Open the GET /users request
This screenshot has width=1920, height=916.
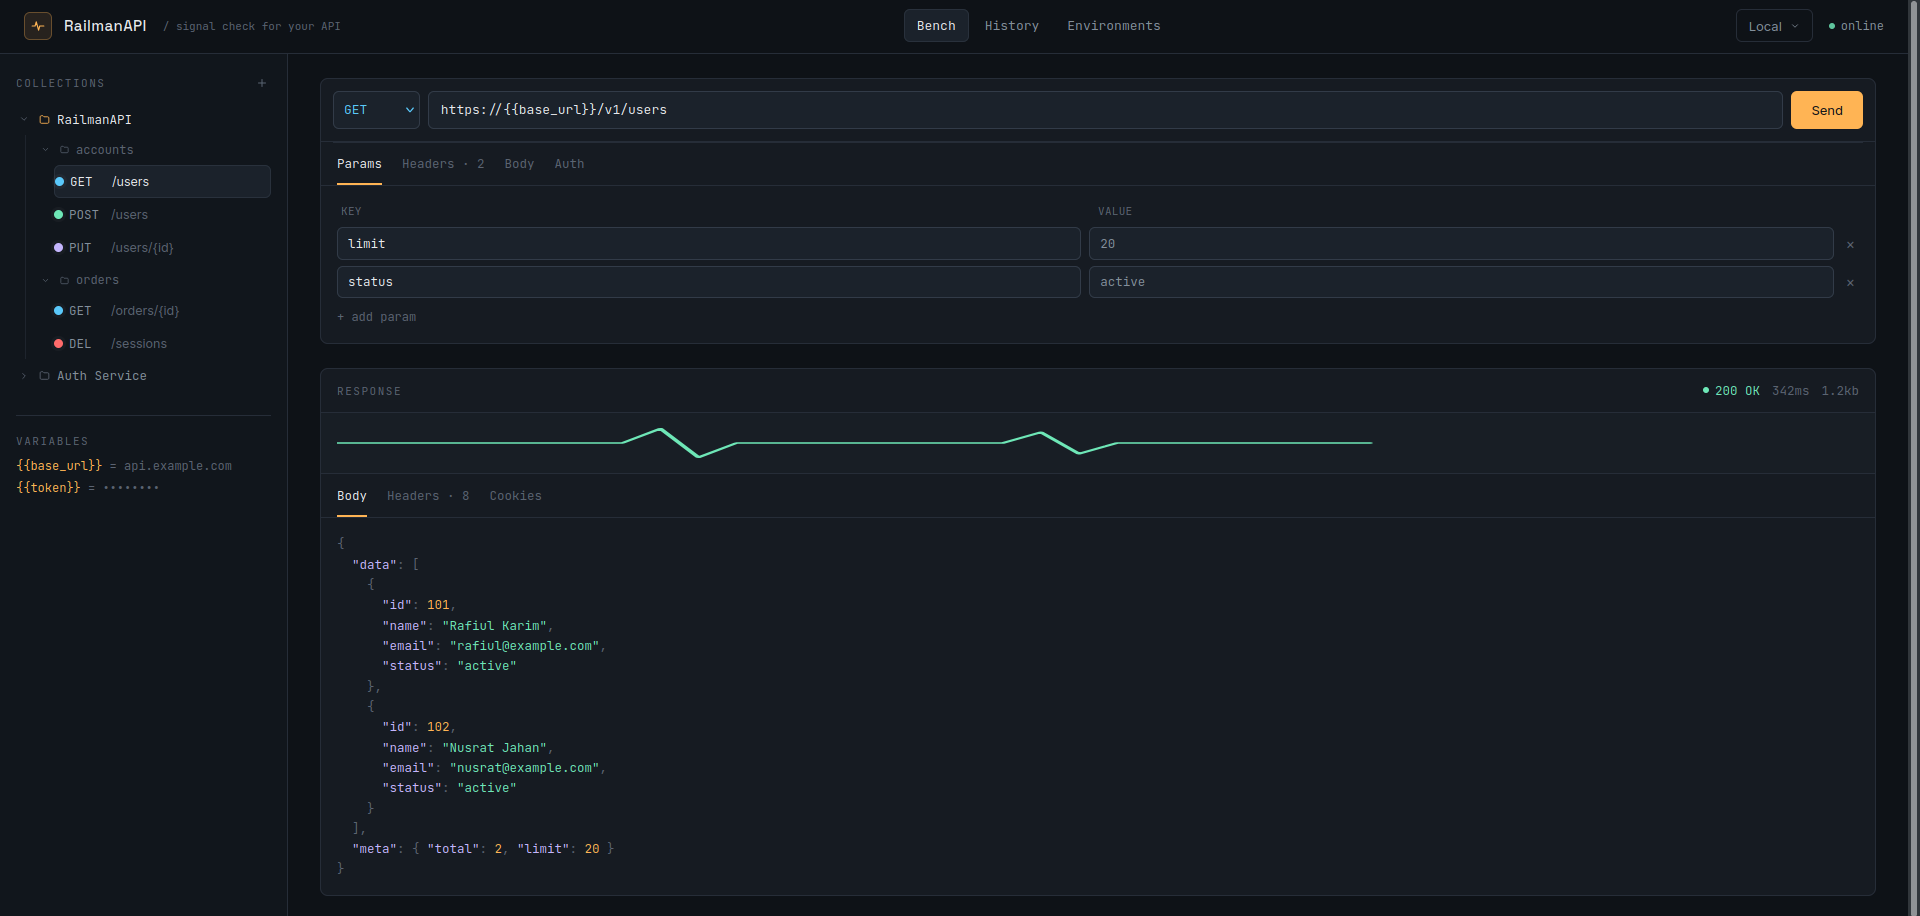click(162, 182)
